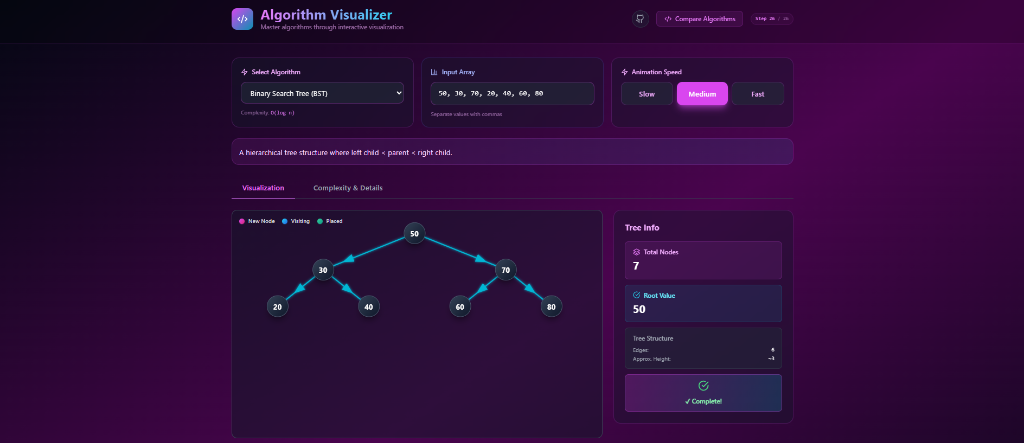The image size is (1024, 443).
Task: Click the code icon in Compare Algorithms
Action: (668, 19)
